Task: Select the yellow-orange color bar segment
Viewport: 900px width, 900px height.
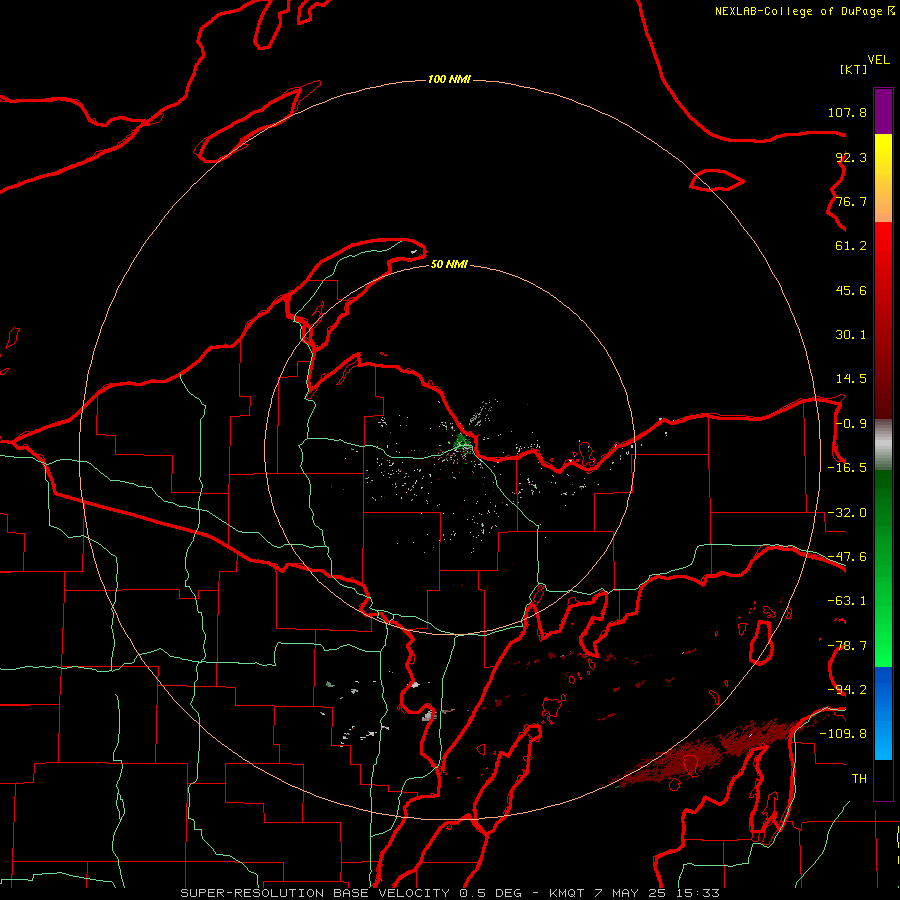Action: coord(883,178)
